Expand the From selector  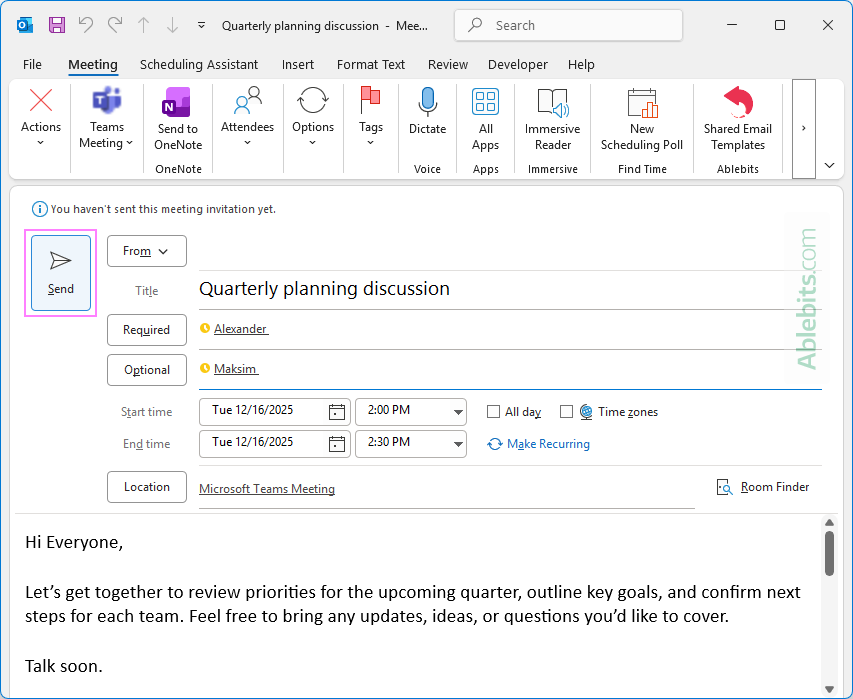(x=146, y=251)
